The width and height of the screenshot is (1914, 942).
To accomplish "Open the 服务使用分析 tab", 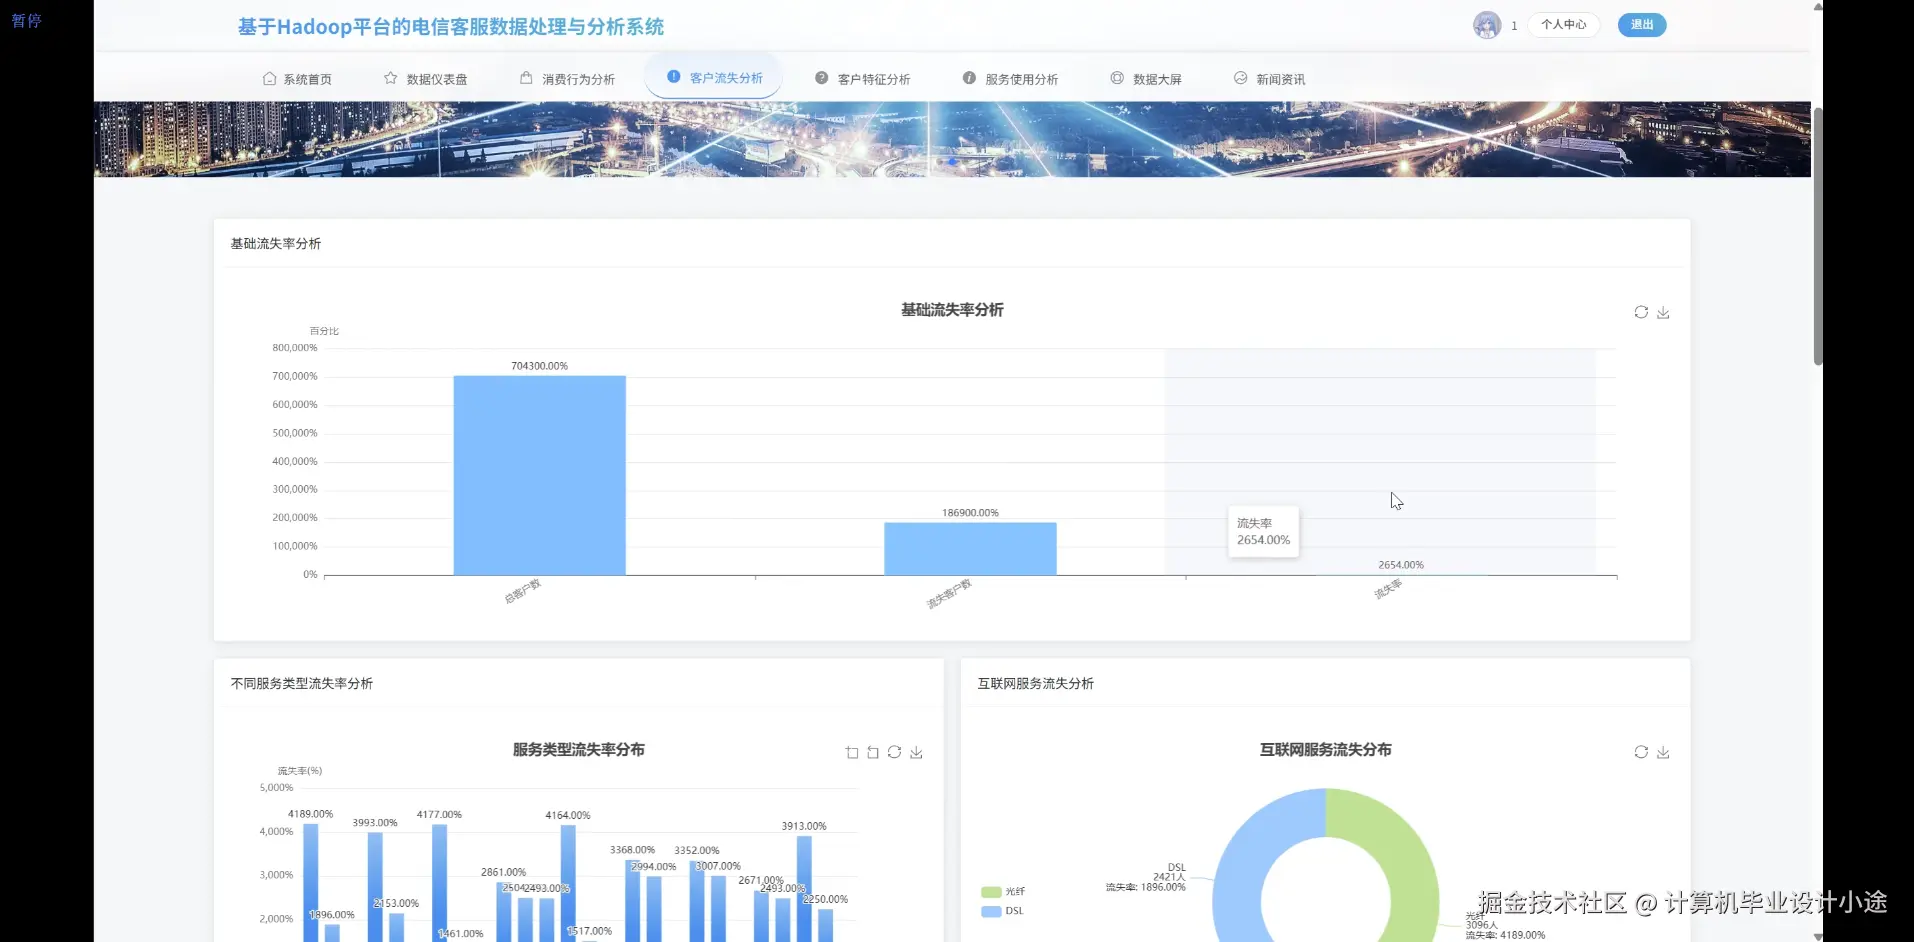I will [1010, 79].
